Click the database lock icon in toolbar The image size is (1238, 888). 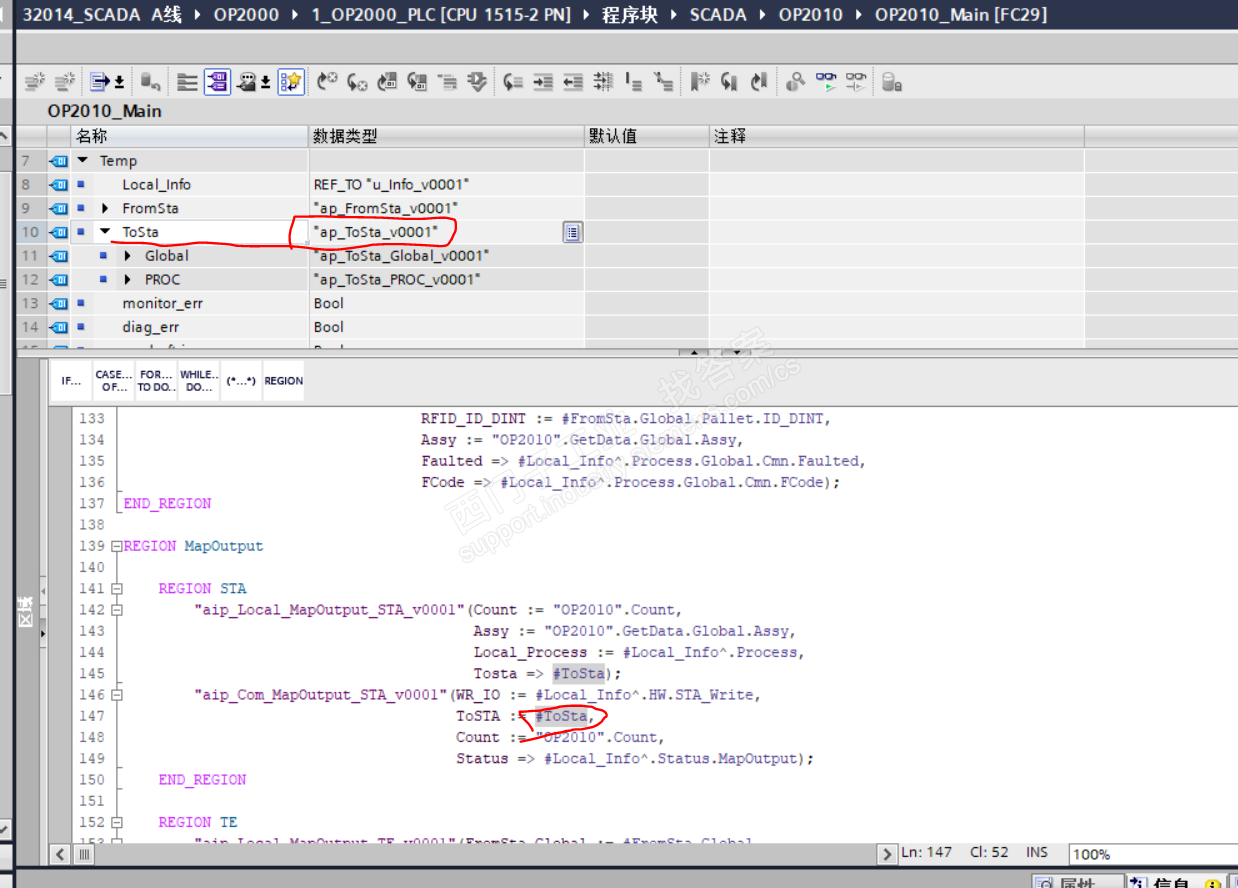point(892,82)
